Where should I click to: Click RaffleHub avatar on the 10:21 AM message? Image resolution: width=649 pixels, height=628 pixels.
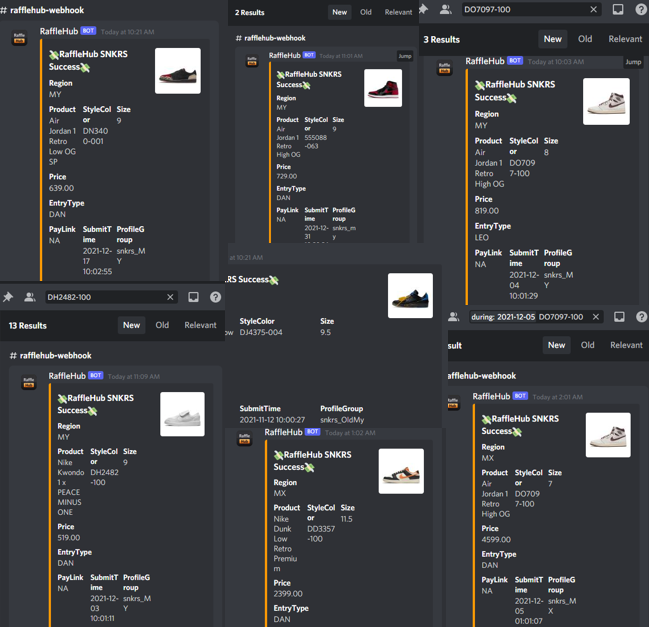click(19, 38)
